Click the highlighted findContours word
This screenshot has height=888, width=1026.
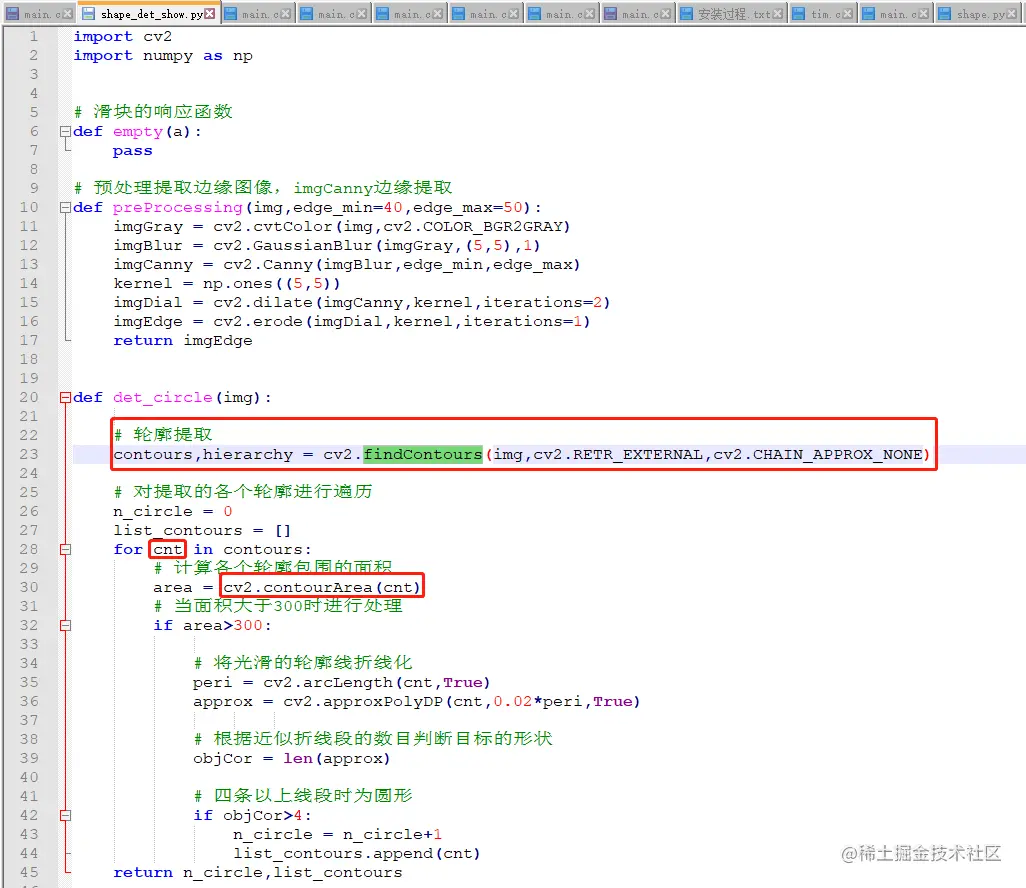[x=423, y=454]
